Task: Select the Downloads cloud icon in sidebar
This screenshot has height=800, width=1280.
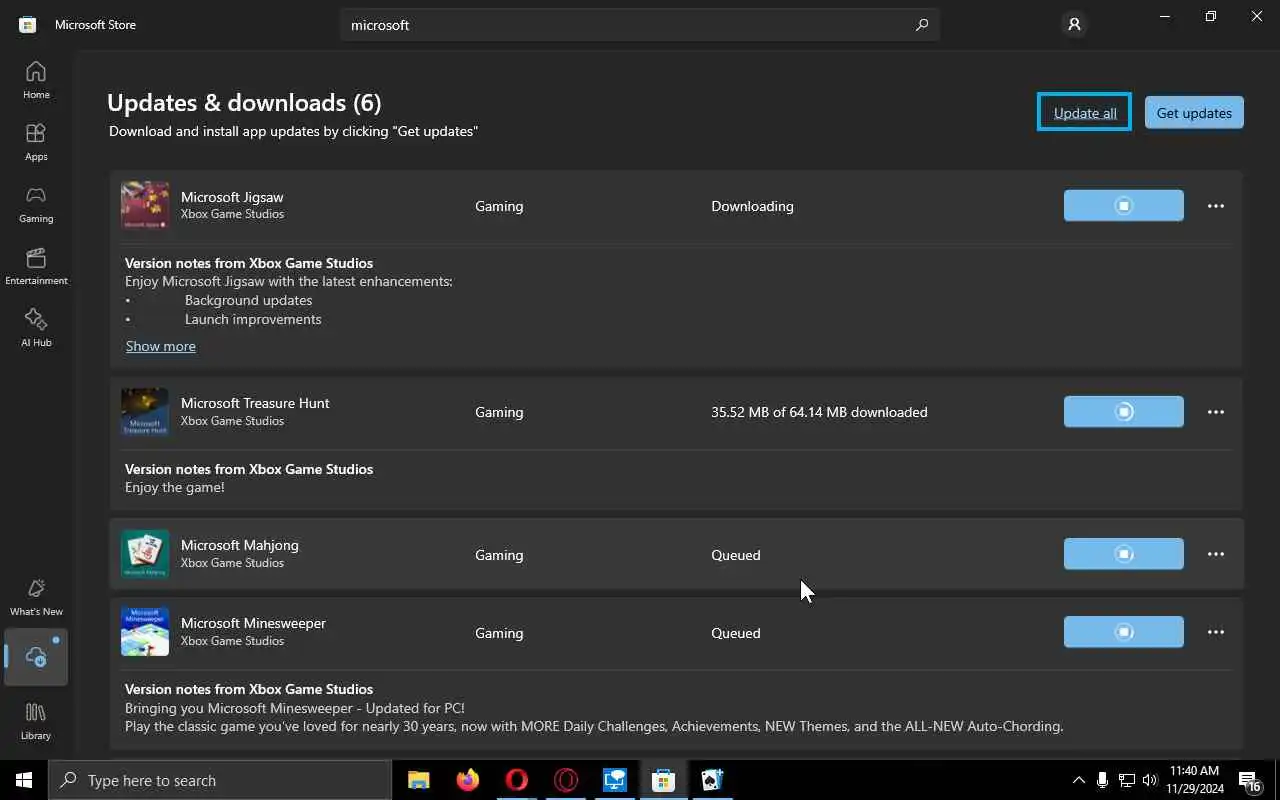Action: point(36,657)
